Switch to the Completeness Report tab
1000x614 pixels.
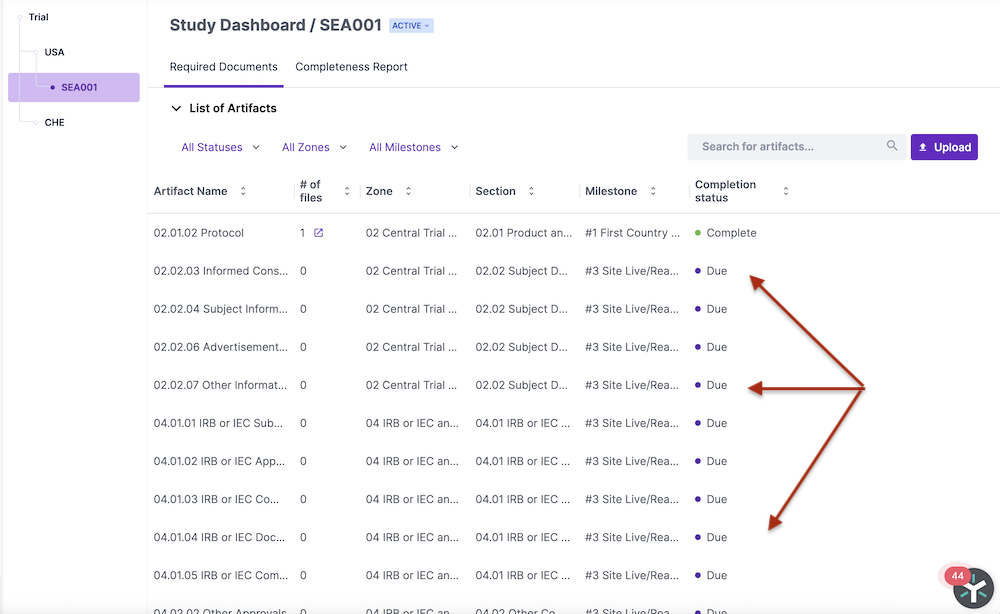tap(351, 67)
